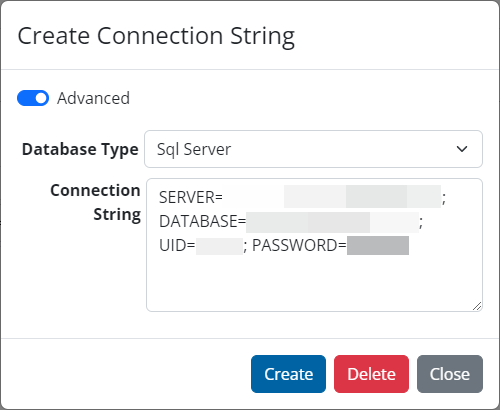This screenshot has height=410, width=500.
Task: Click the 'SERVER=' text in textarea
Action: tap(191, 197)
